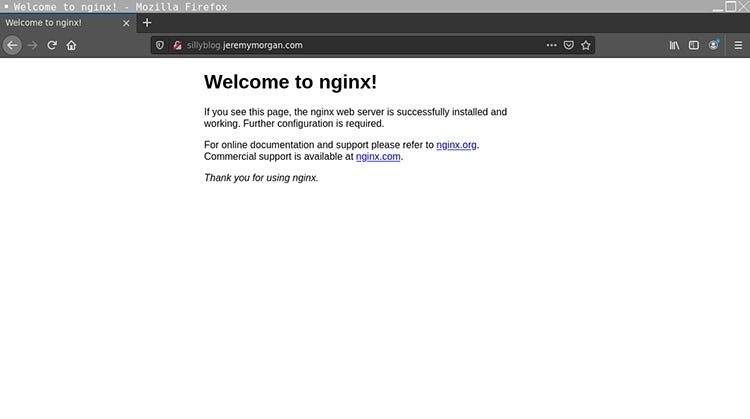
Task: Bookmark this page with the star
Action: 585,45
